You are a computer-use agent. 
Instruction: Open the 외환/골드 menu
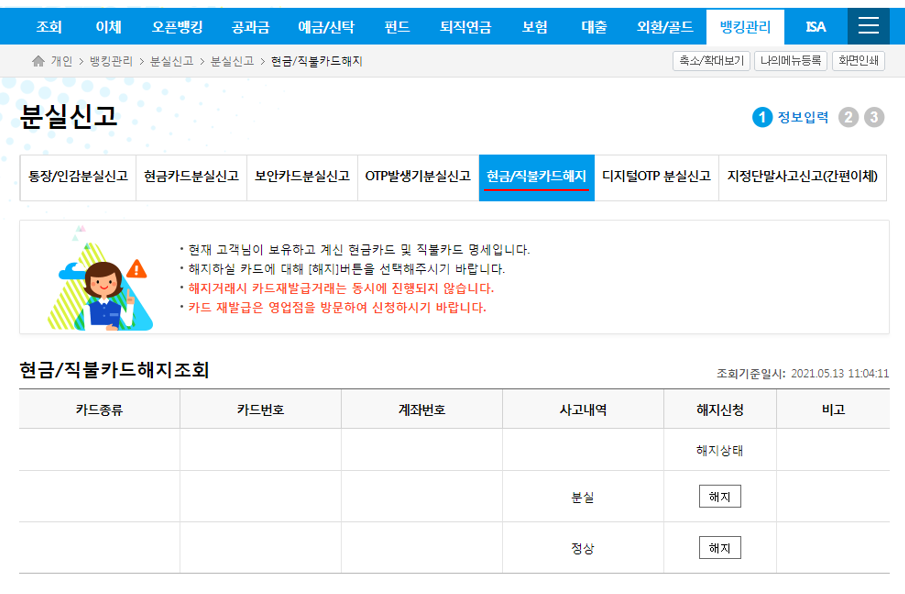pos(665,27)
